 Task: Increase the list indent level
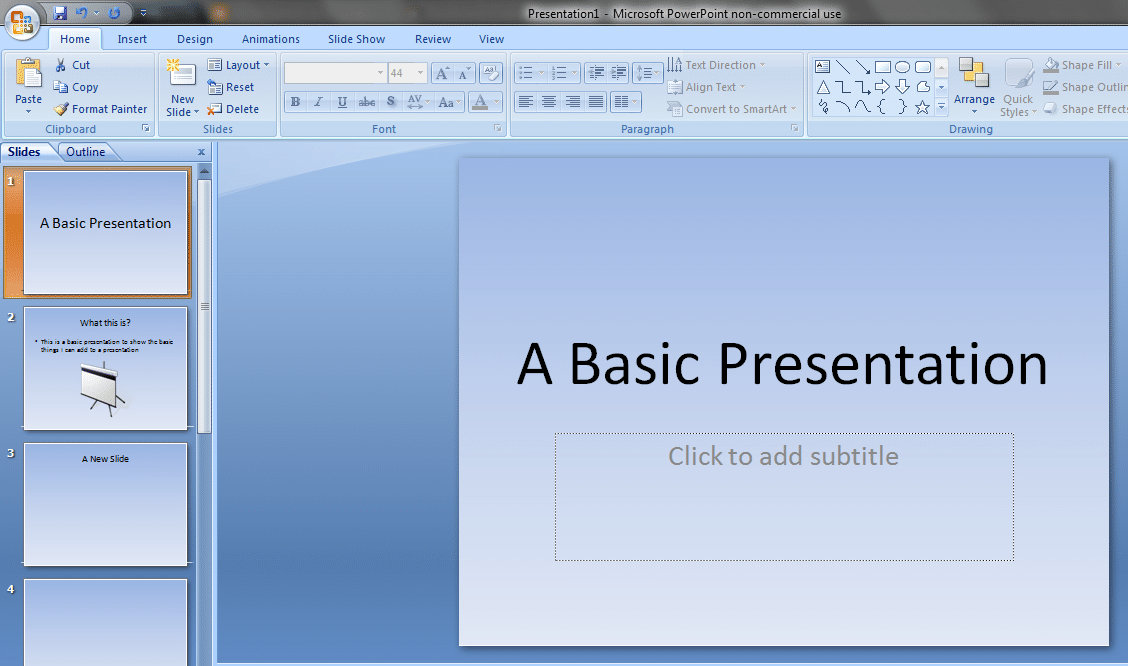[x=619, y=73]
